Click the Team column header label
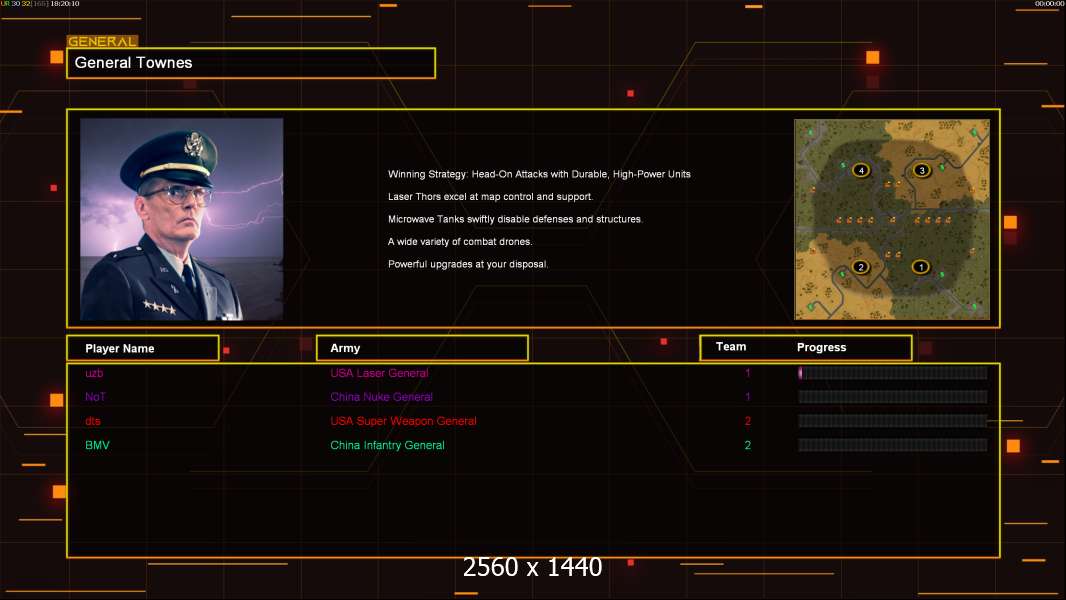 click(x=731, y=347)
